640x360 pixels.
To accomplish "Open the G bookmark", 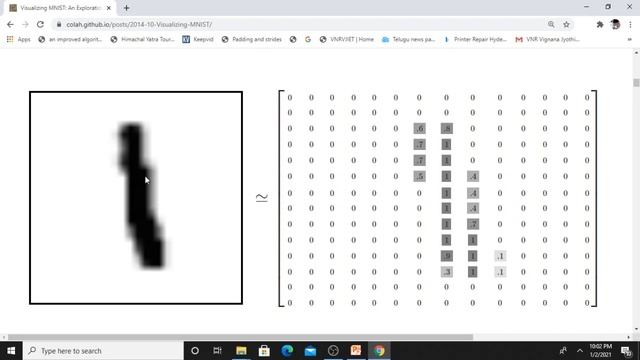I will click(308, 39).
